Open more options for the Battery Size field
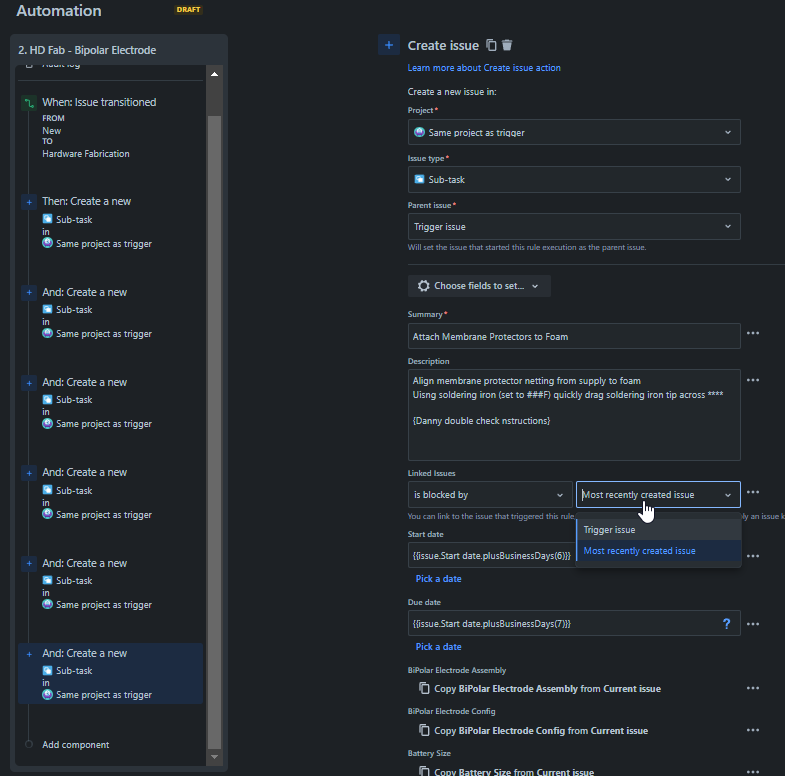Viewport: 785px width, 776px height. (753, 771)
